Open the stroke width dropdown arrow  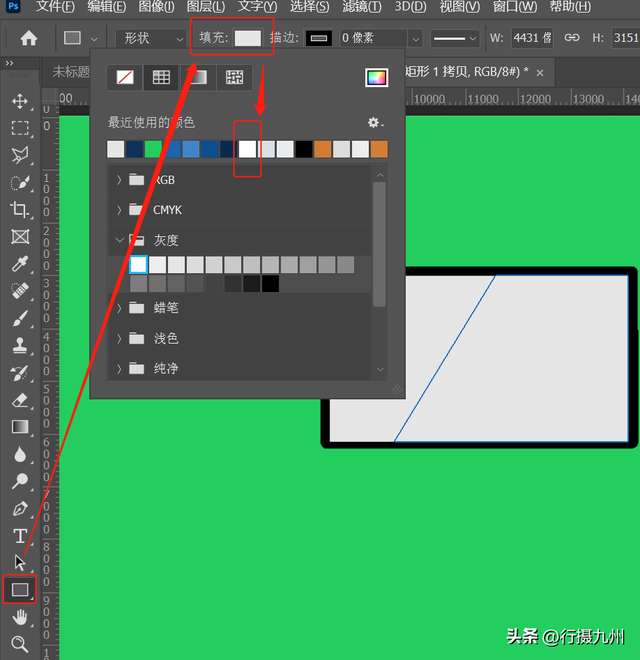[416, 39]
